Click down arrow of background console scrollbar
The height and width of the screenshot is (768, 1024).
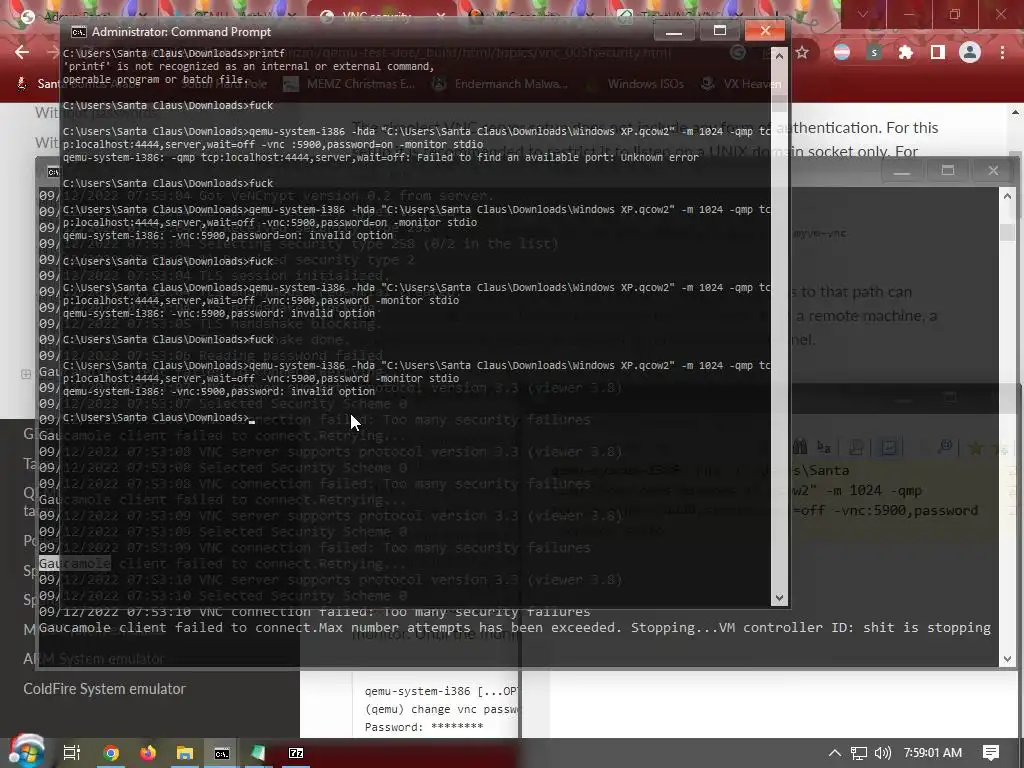(x=1007, y=659)
